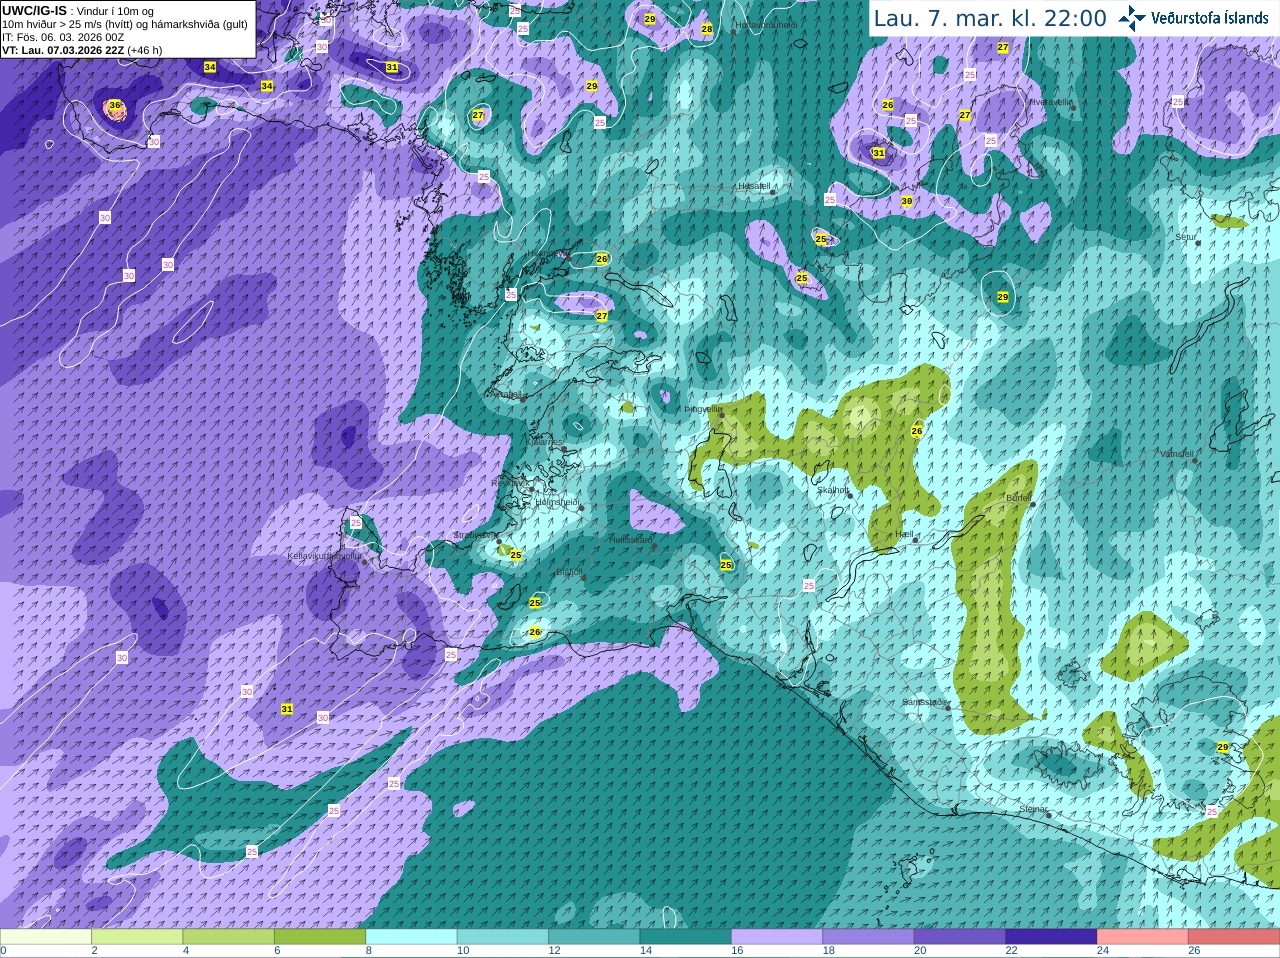
Task: Click the Hólmsheiði station label
Action: click(557, 502)
